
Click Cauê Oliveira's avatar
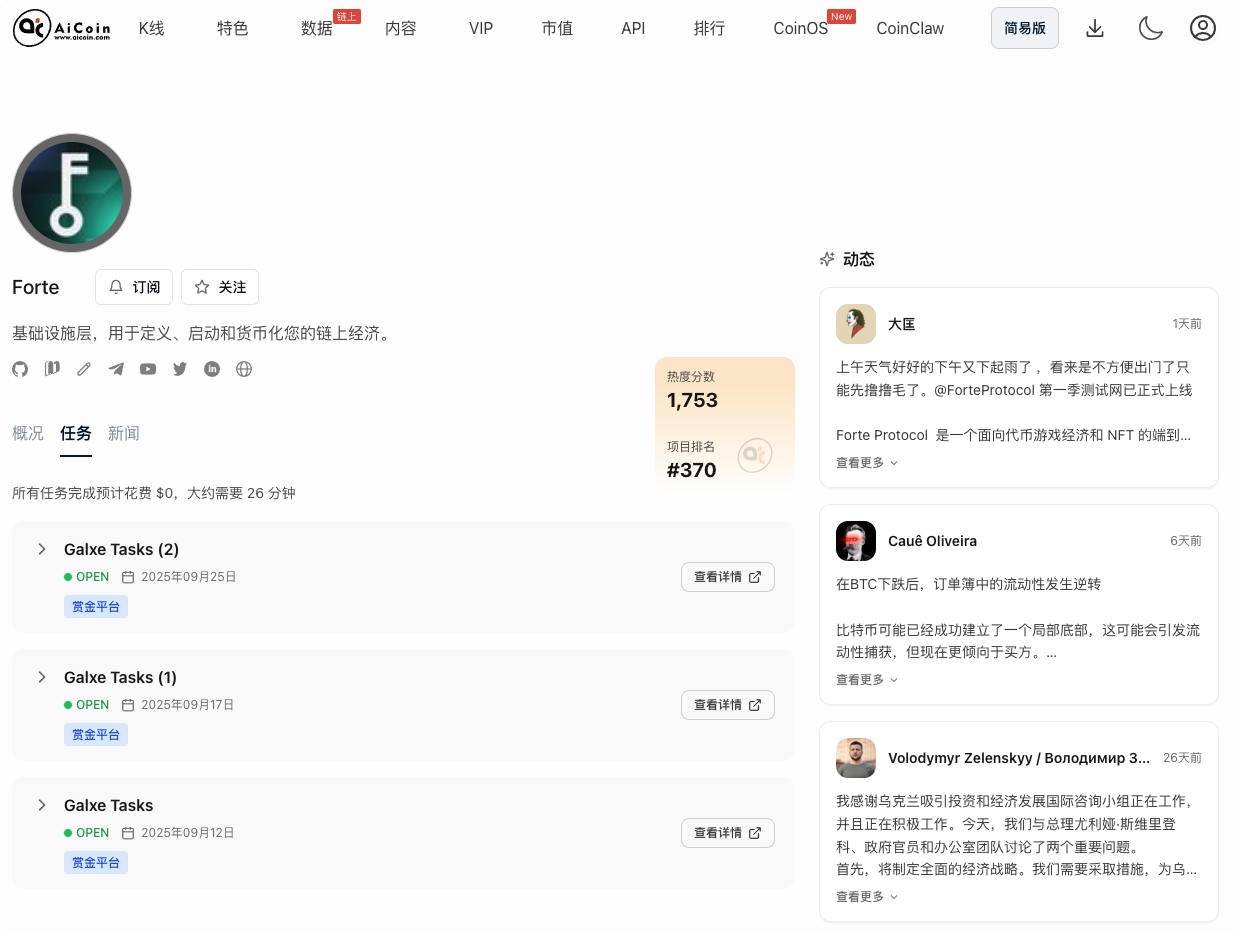pyautogui.click(x=856, y=541)
